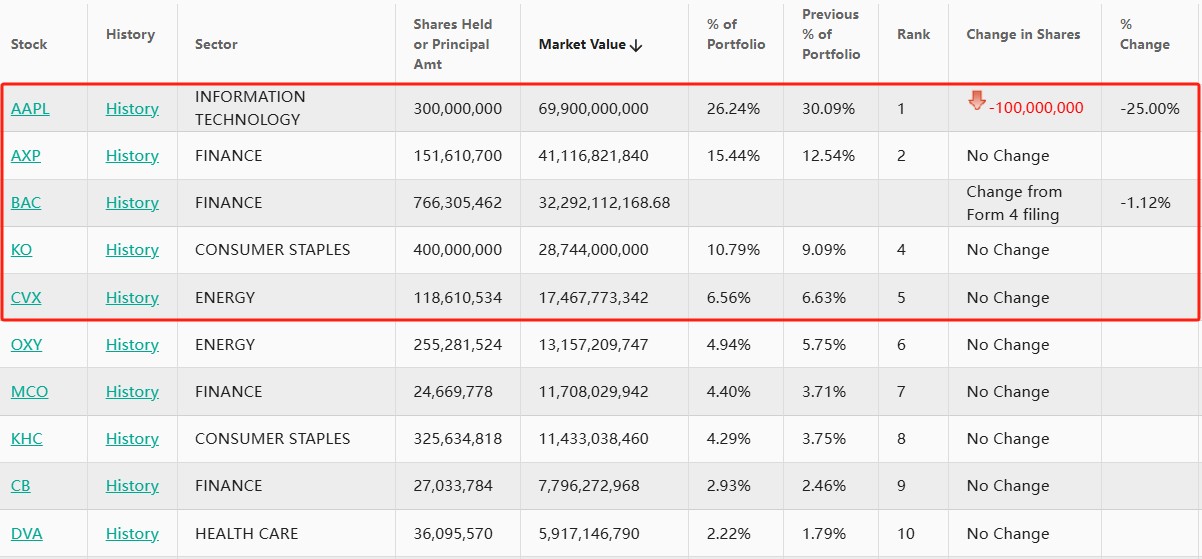The height and width of the screenshot is (559, 1202).
Task: Open the AXP stock ticker link
Action: point(26,155)
